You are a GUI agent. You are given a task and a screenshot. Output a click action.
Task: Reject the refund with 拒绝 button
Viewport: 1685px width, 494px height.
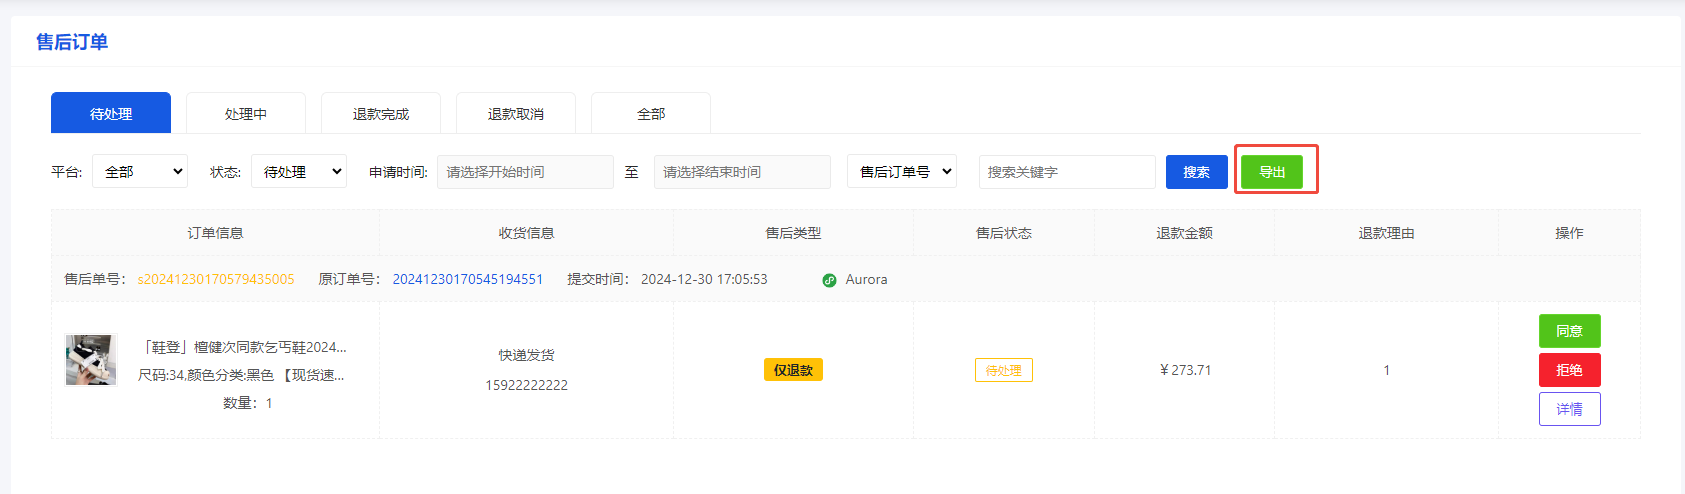pos(1569,370)
